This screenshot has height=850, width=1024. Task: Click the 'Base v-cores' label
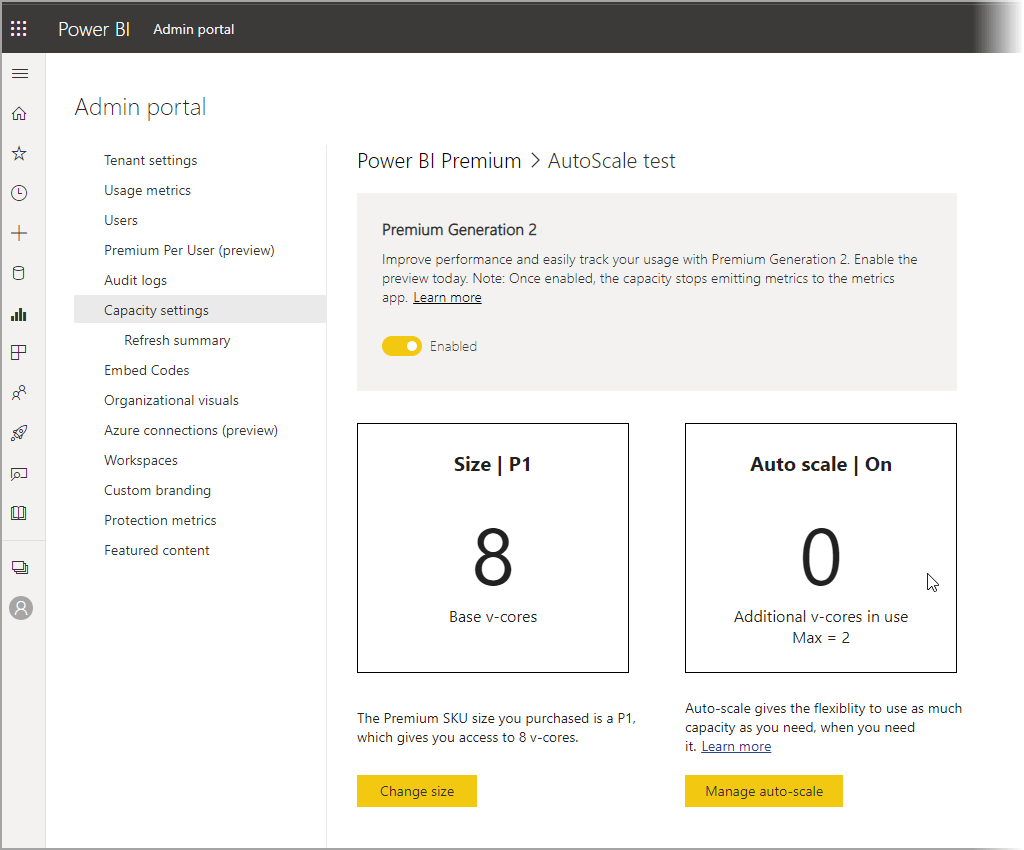tap(493, 617)
